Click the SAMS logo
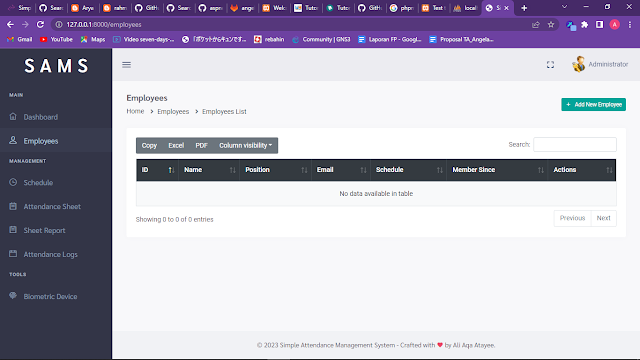This screenshot has width=640, height=360. [x=56, y=66]
